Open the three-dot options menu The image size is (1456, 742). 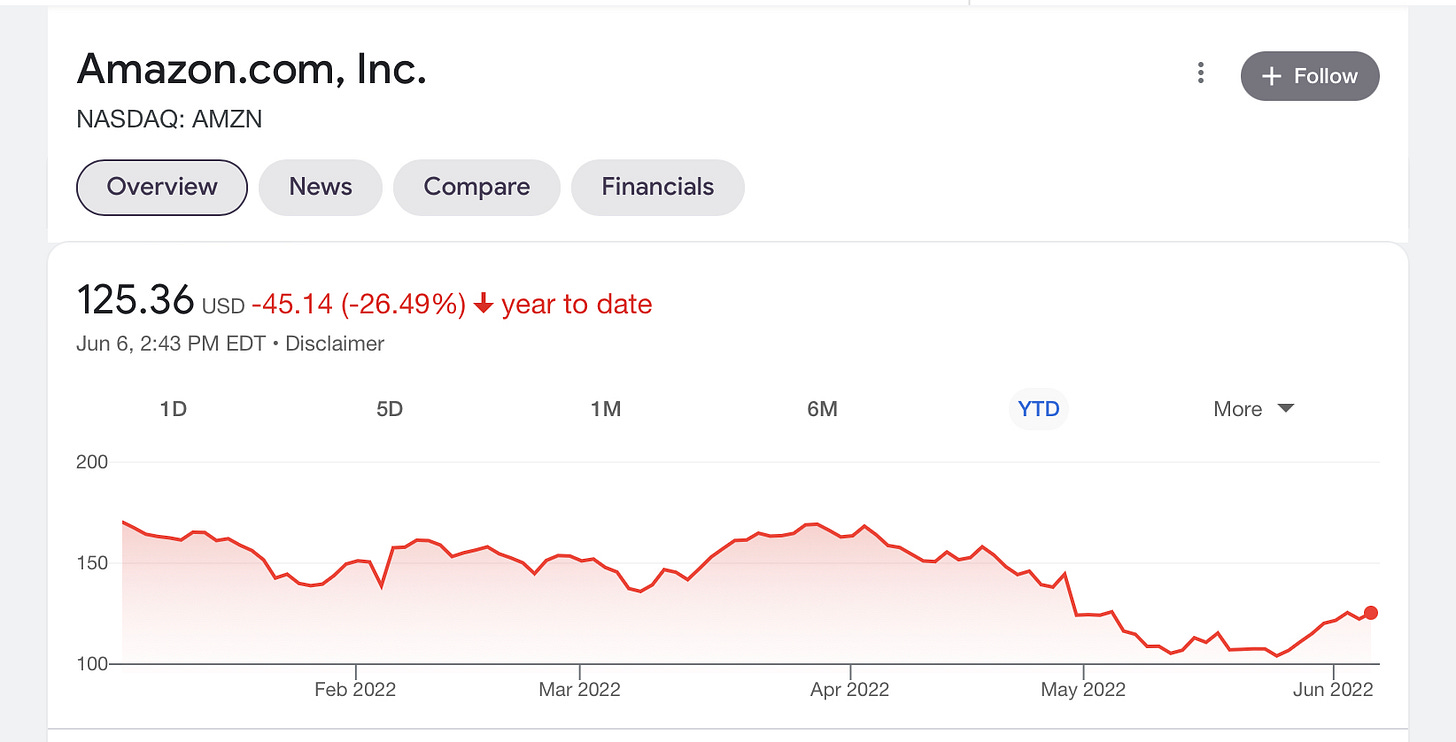1200,73
